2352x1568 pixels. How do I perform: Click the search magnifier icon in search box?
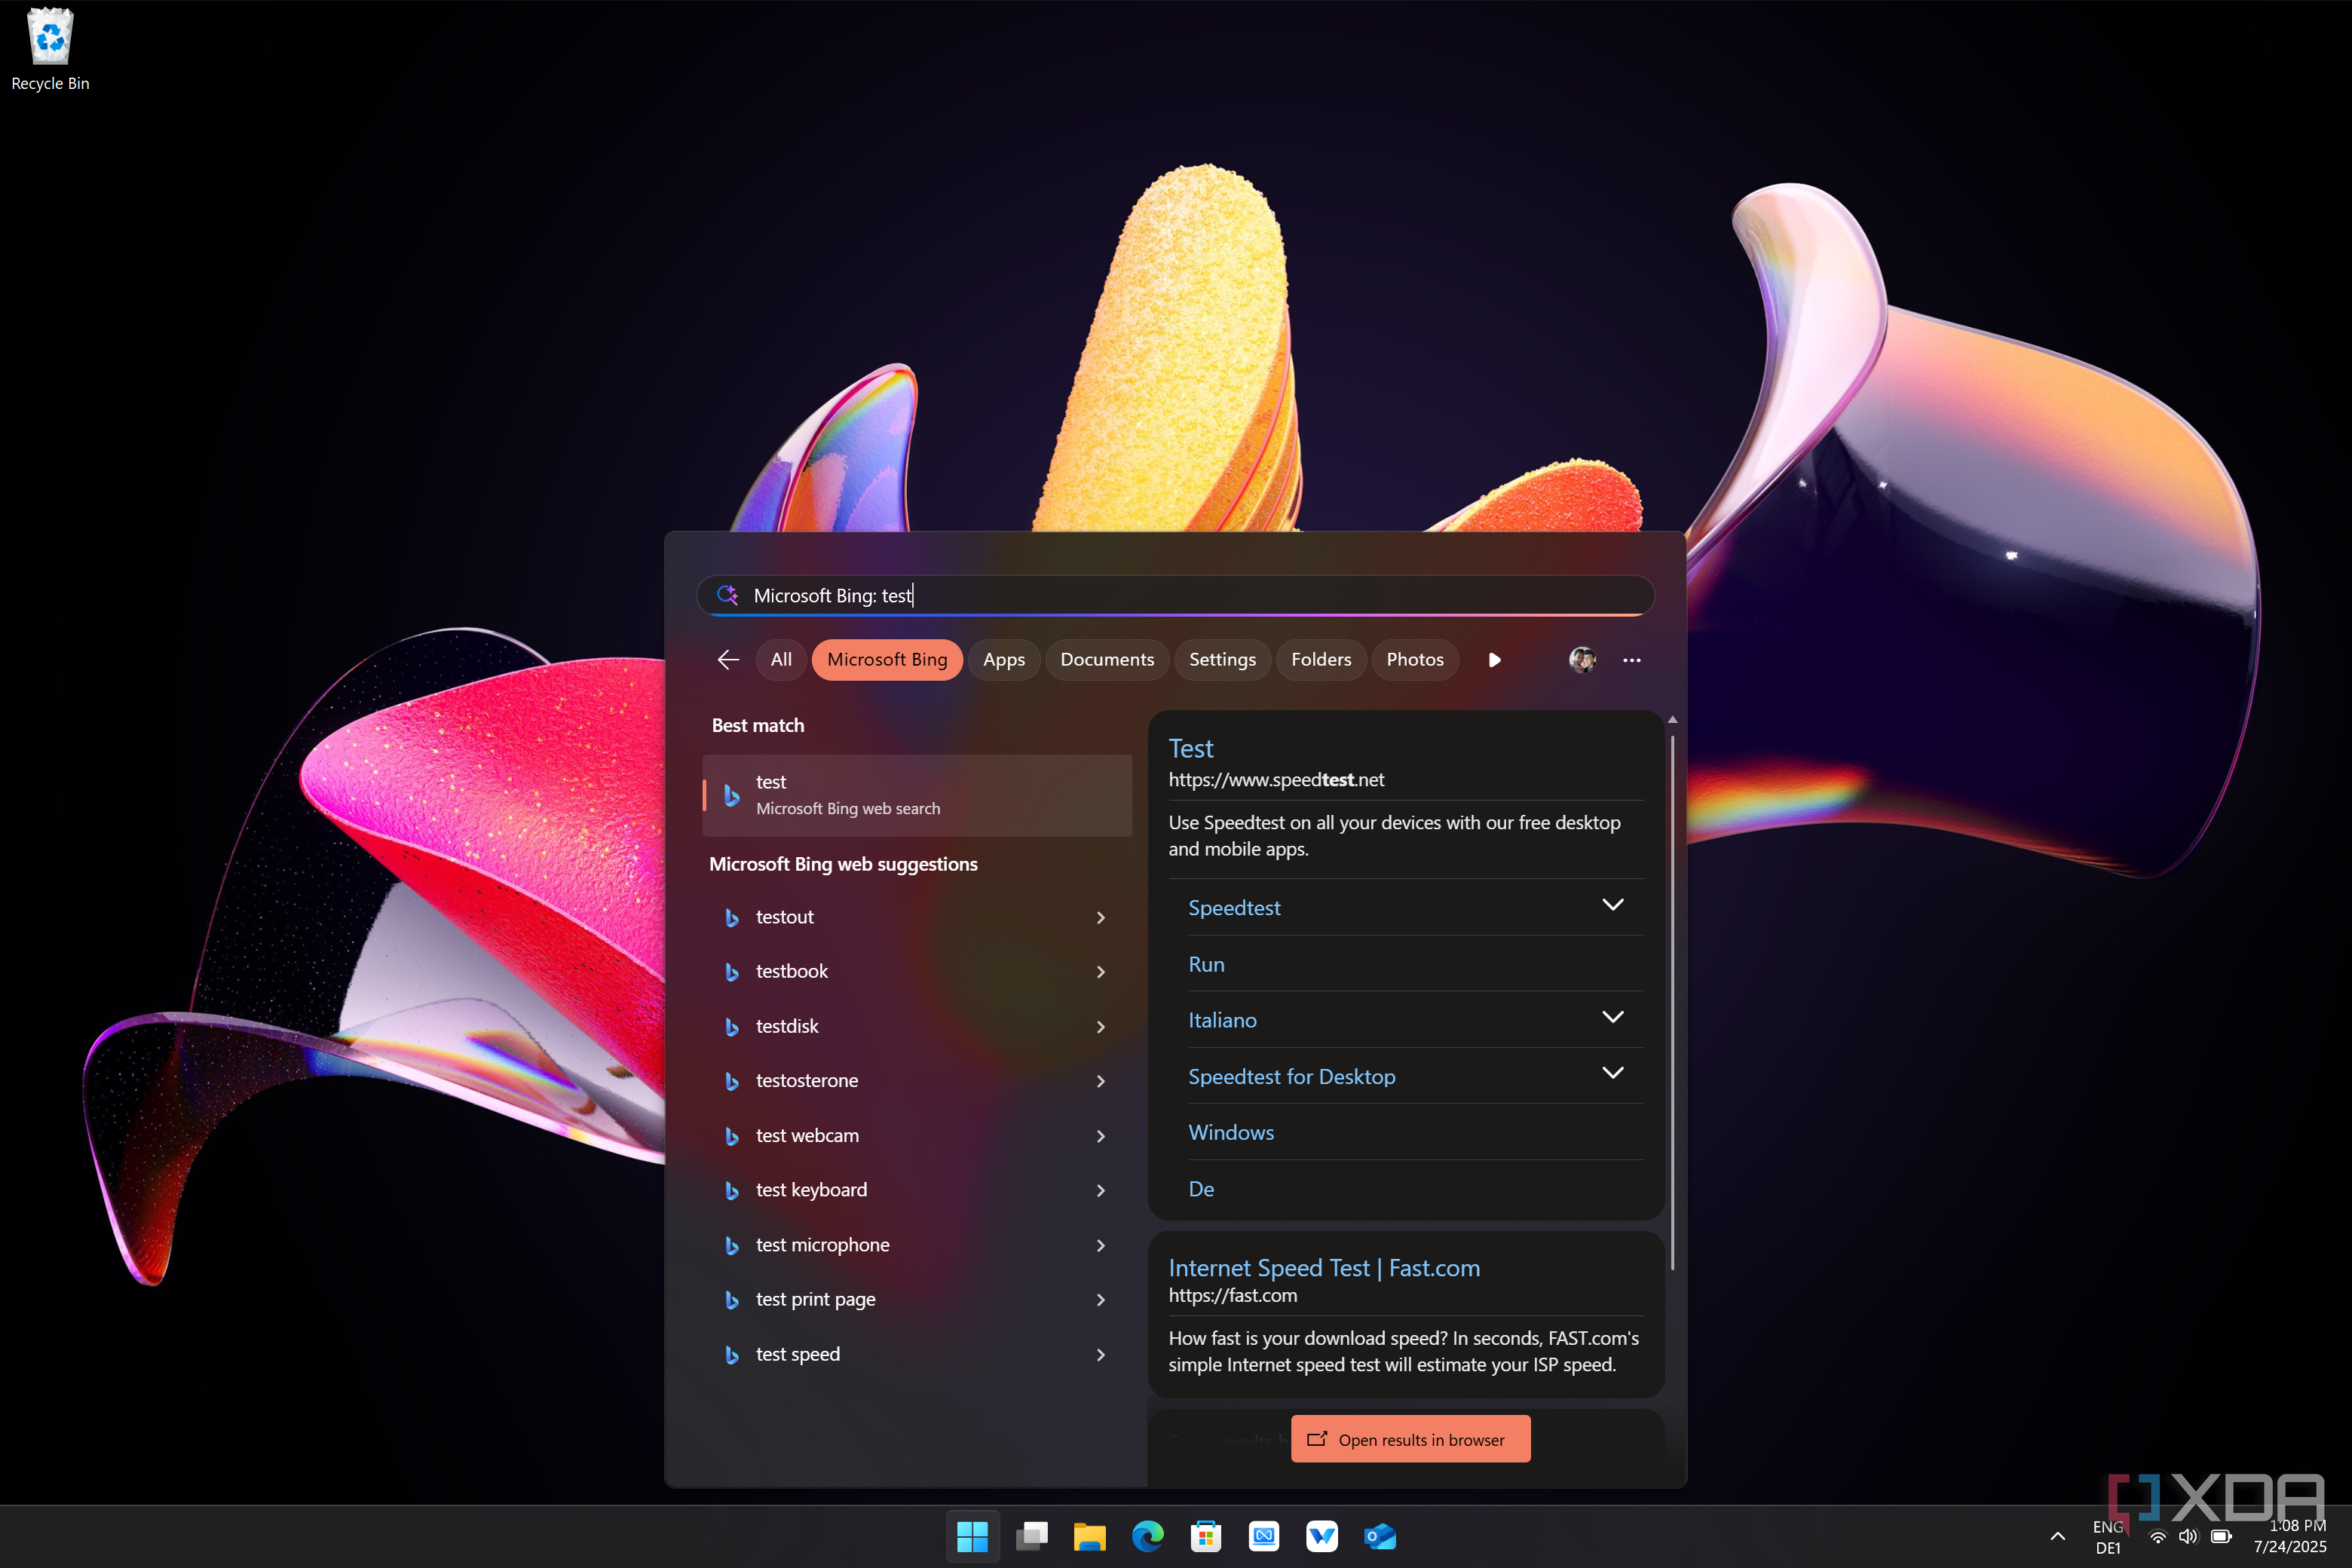[728, 595]
